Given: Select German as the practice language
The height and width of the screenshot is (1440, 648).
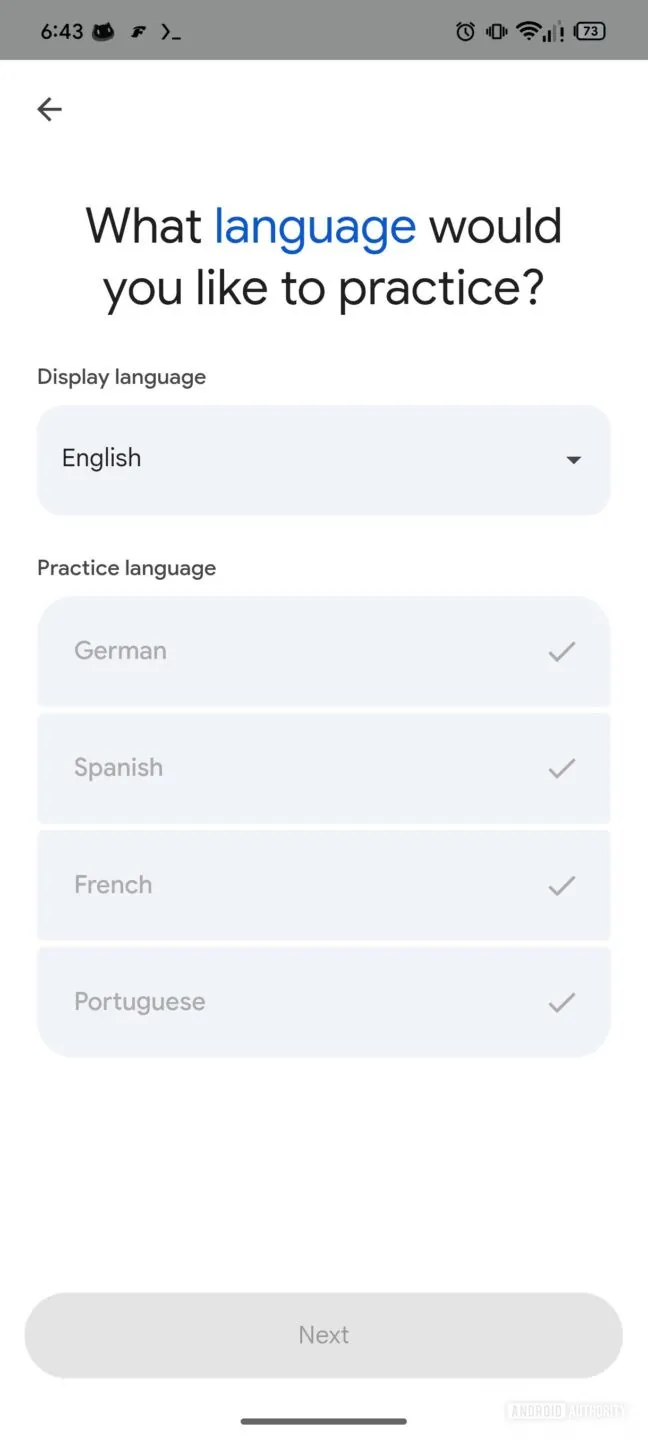Looking at the screenshot, I should coord(324,651).
